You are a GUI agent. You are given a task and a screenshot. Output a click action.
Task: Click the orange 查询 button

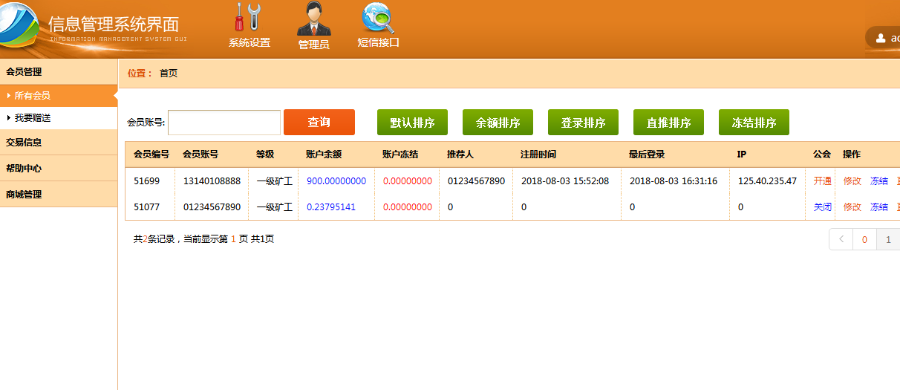pyautogui.click(x=319, y=122)
